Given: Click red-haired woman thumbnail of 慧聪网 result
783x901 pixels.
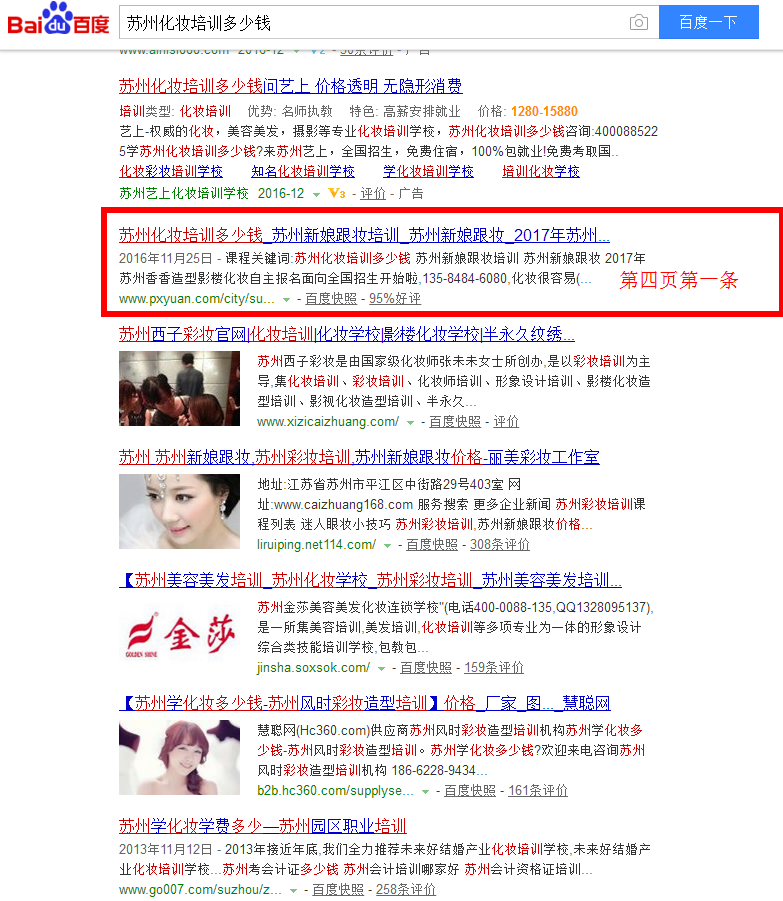Looking at the screenshot, I should 179,757.
